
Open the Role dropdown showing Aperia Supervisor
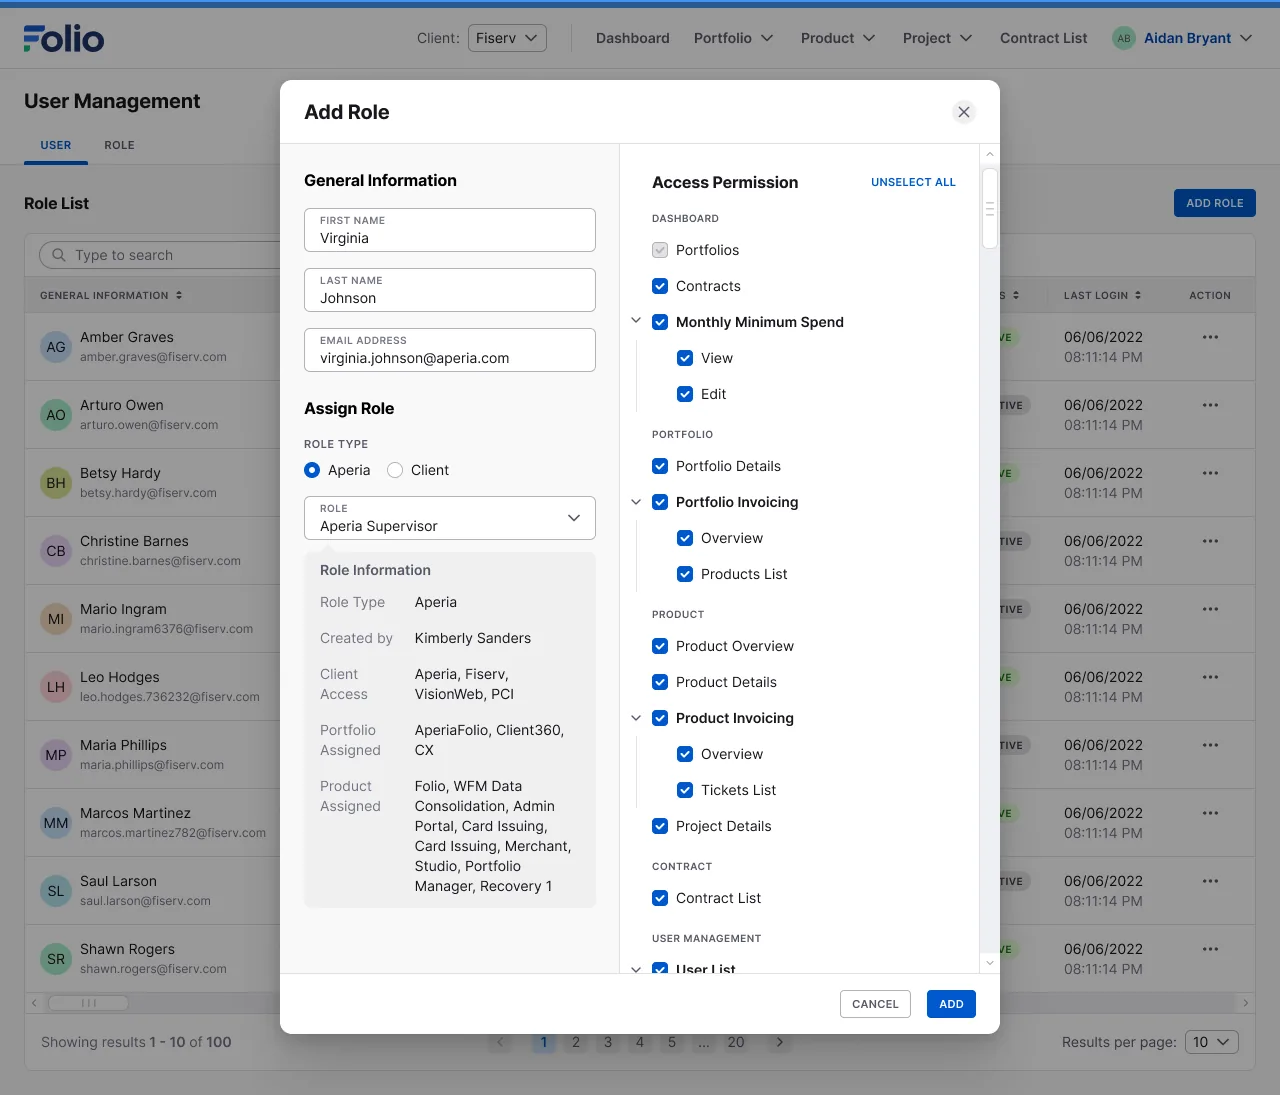pyautogui.click(x=450, y=518)
